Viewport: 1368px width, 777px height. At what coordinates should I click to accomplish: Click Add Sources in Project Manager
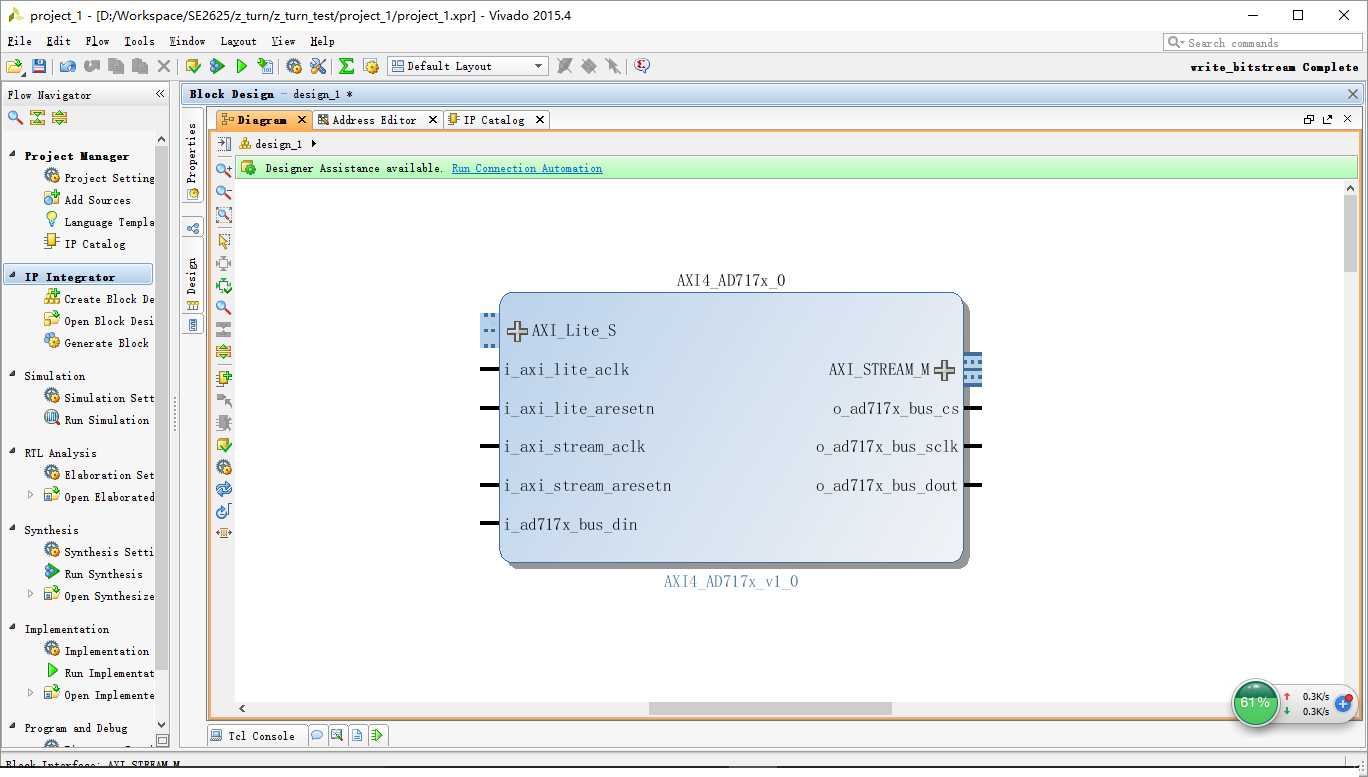coord(97,200)
